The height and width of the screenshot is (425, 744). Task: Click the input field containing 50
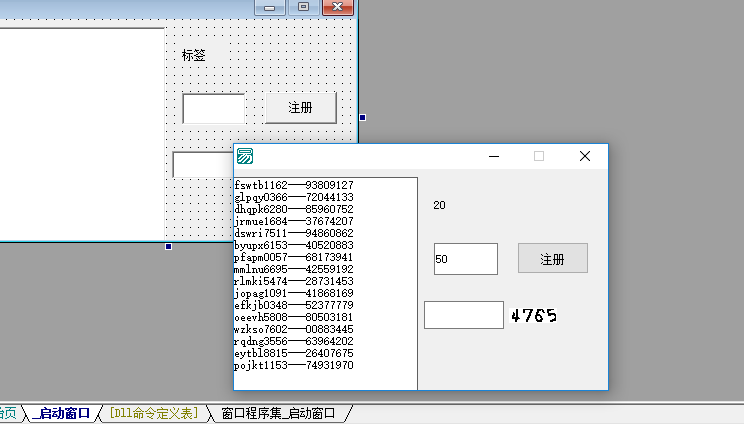coord(465,259)
